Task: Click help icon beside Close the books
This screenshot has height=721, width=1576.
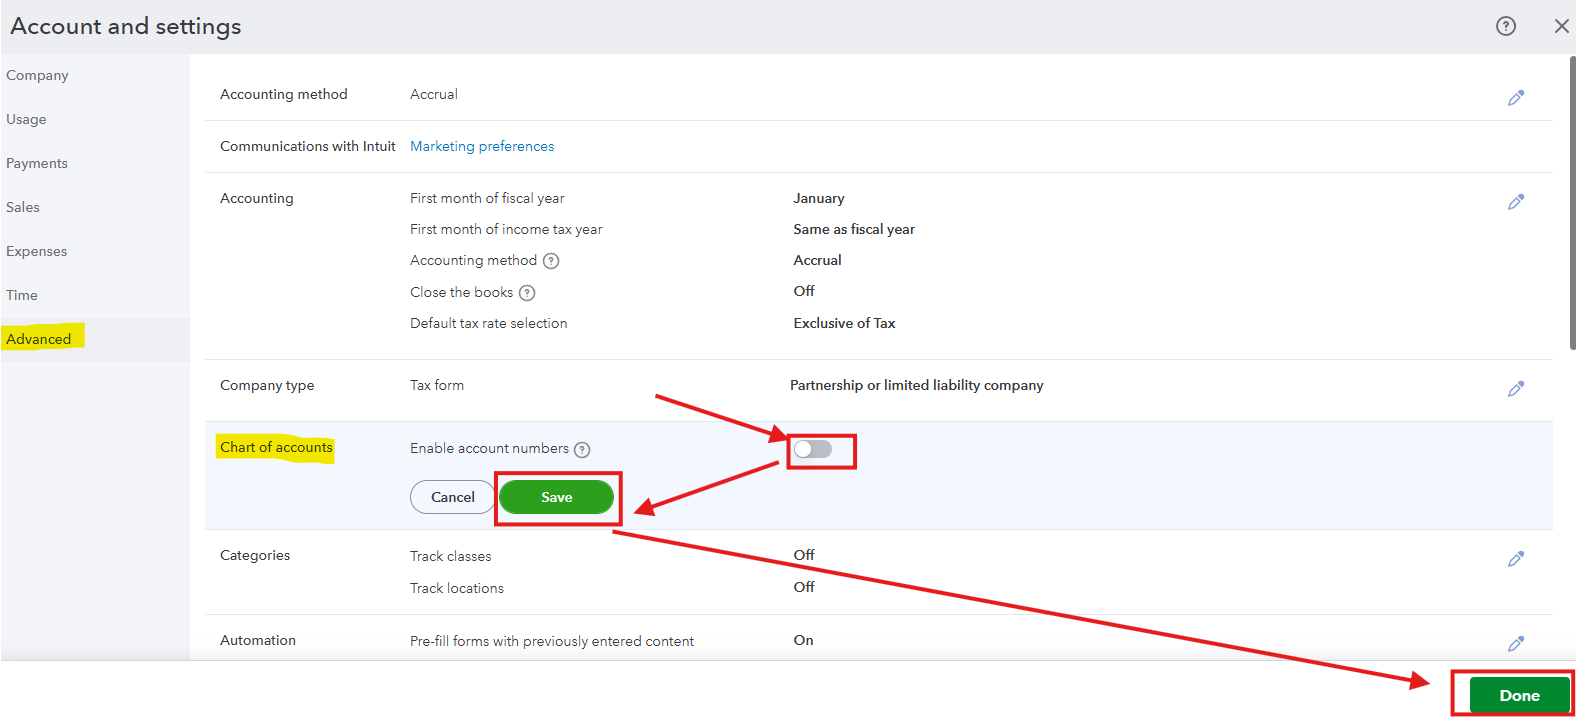Action: tap(527, 293)
